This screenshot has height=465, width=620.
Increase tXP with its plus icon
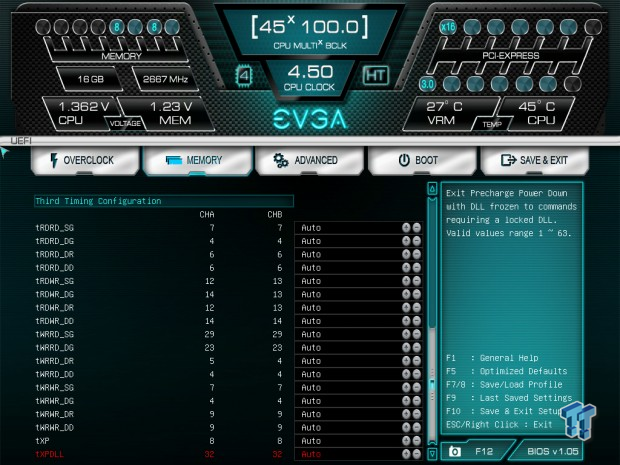click(406, 440)
